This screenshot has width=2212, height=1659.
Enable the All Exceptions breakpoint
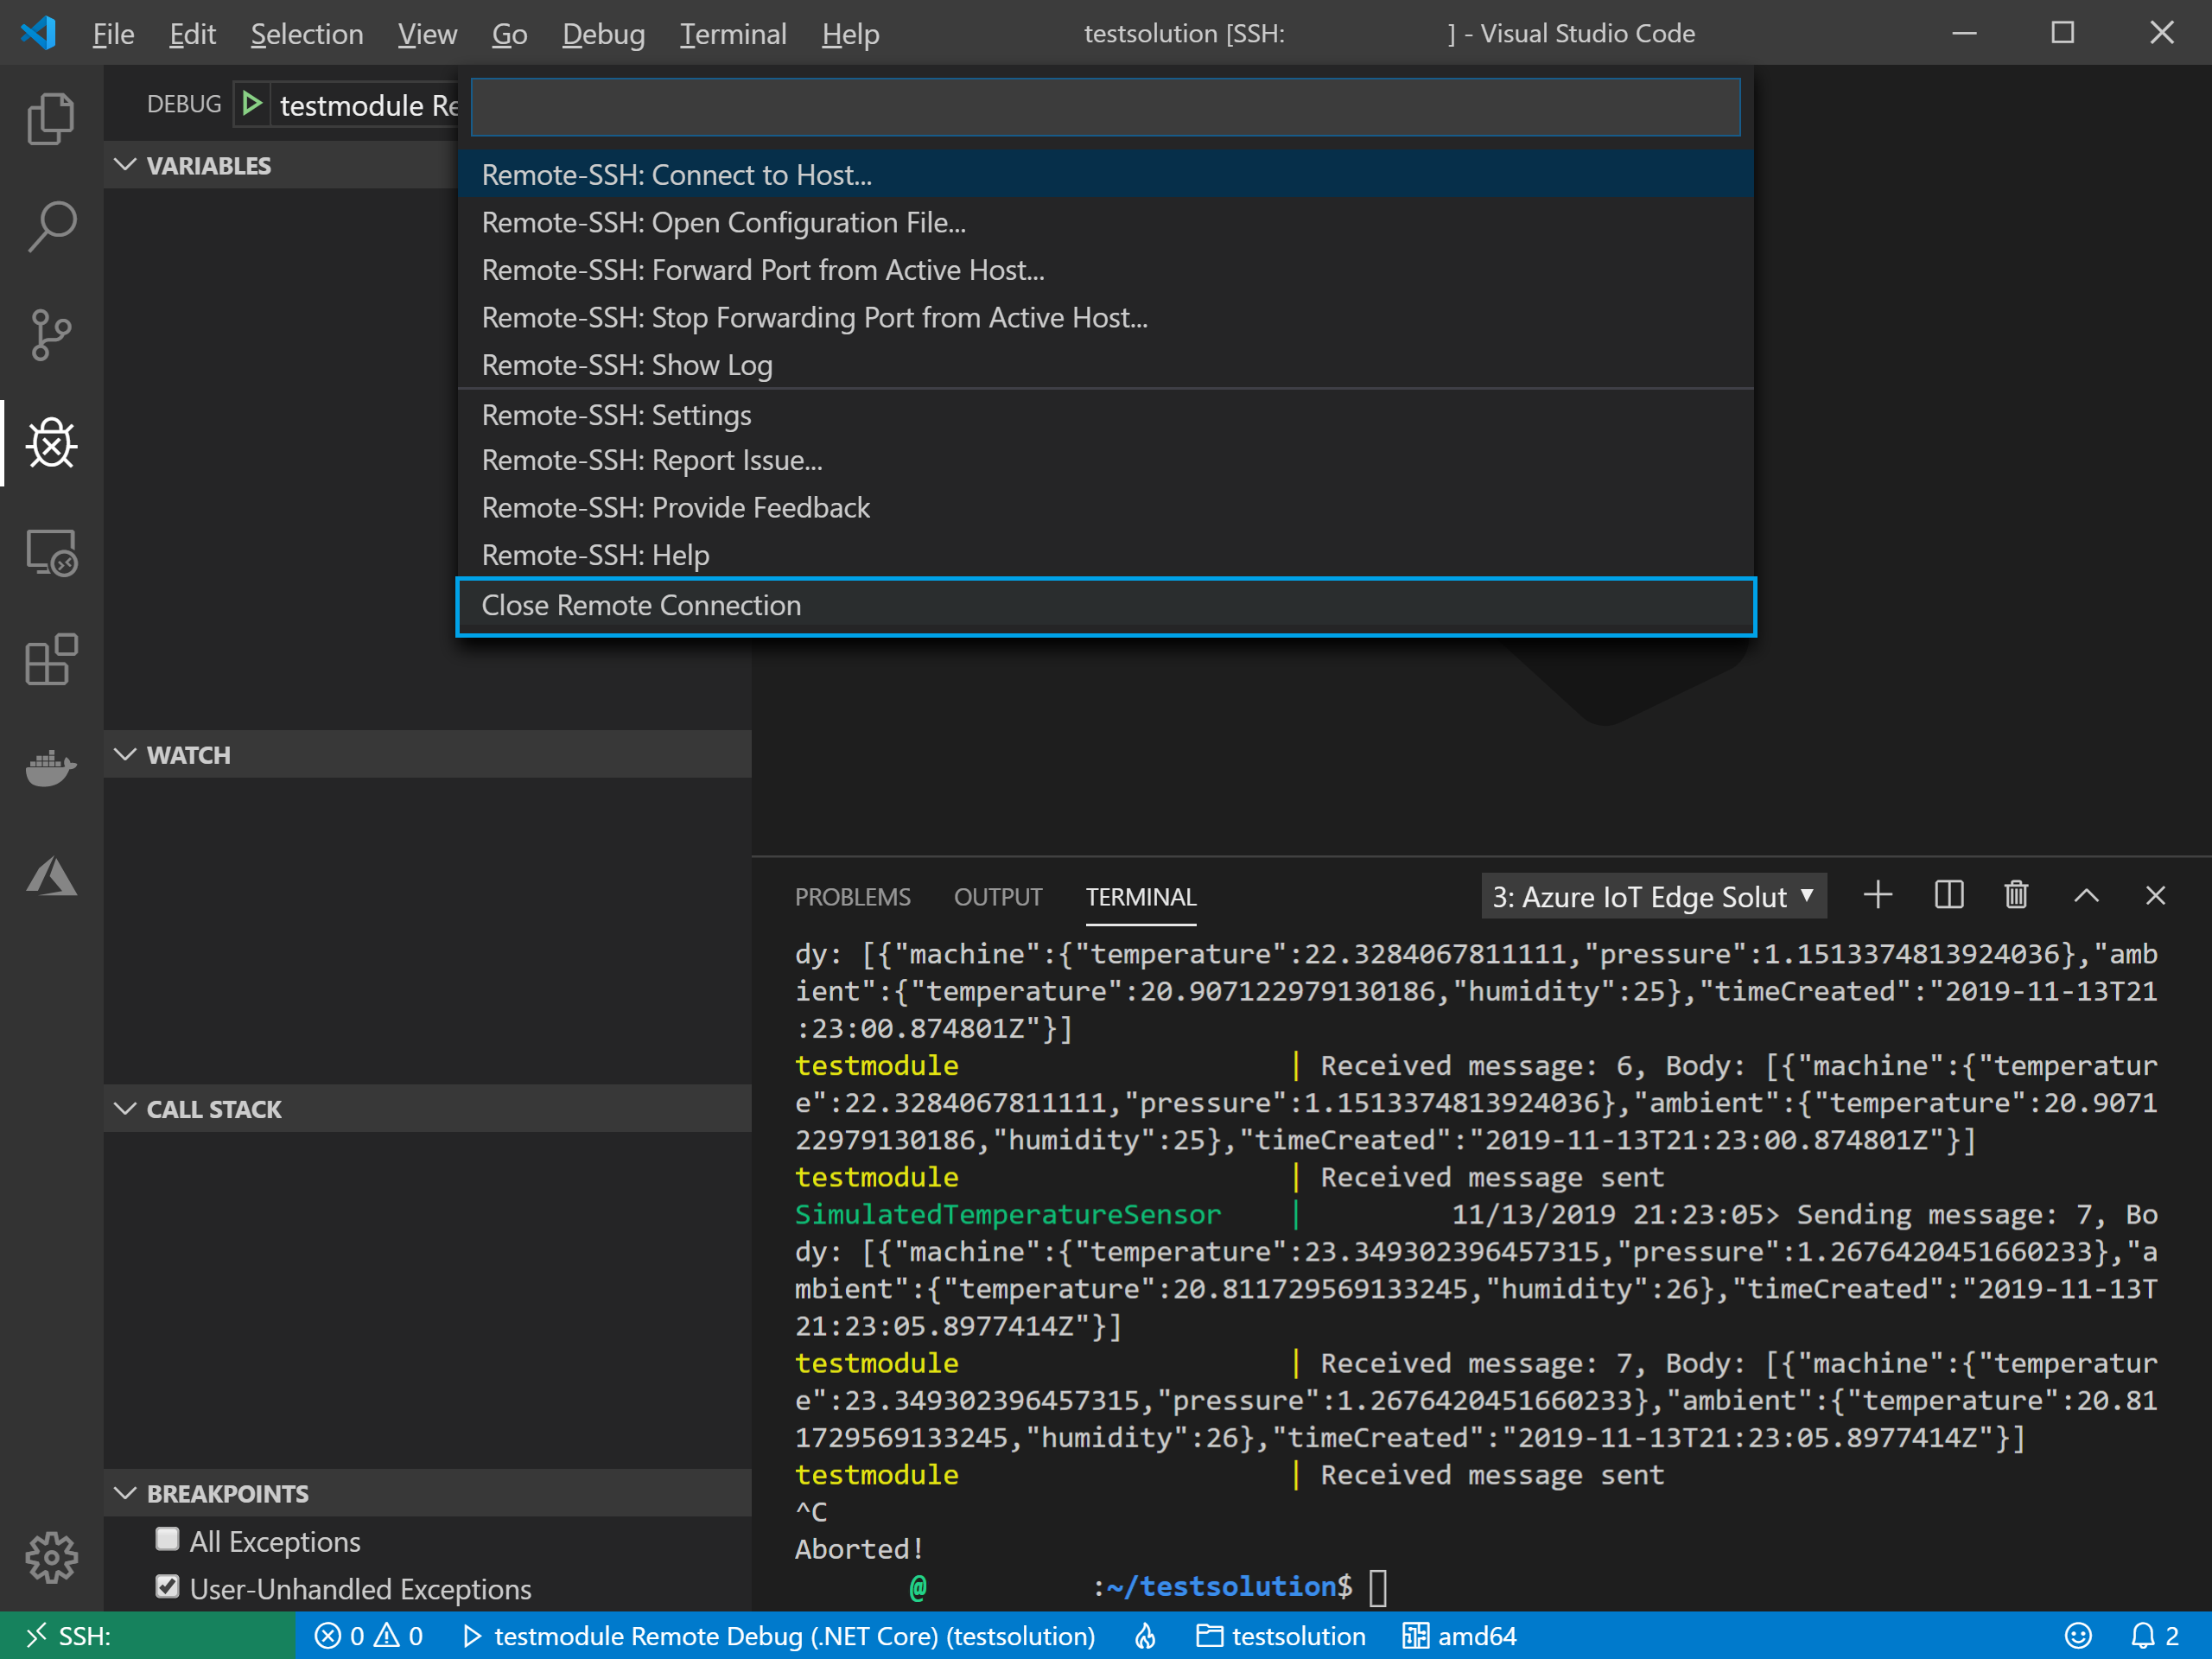[x=167, y=1539]
